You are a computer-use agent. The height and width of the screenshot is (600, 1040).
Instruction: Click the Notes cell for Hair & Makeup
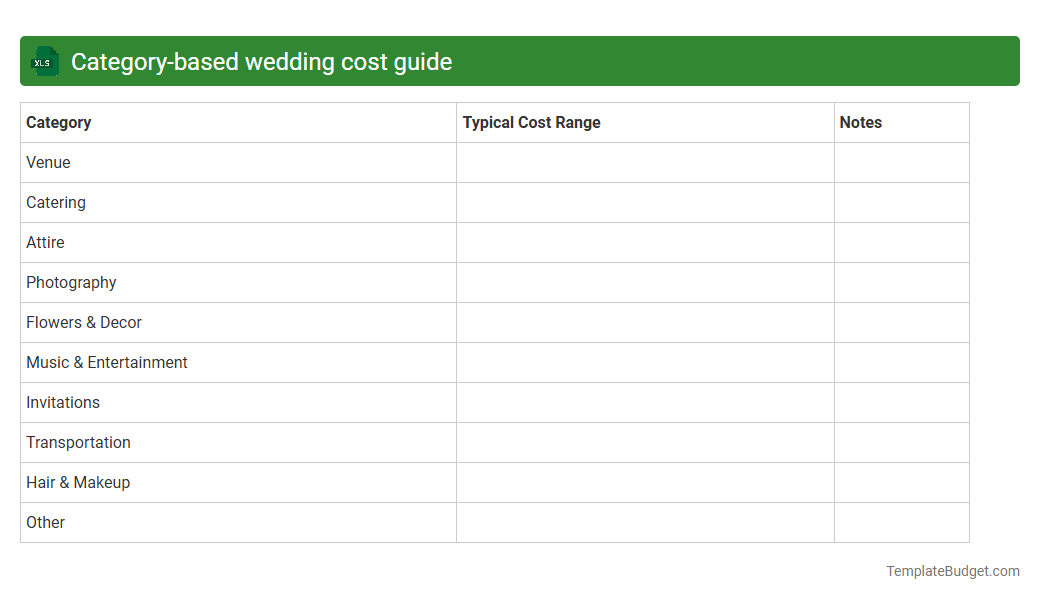click(901, 482)
